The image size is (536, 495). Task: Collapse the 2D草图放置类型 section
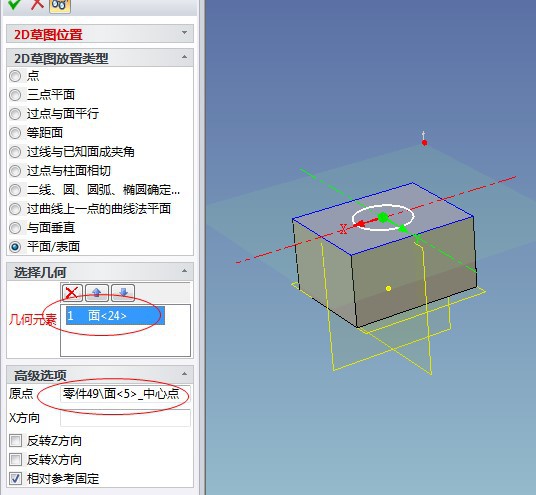point(184,57)
